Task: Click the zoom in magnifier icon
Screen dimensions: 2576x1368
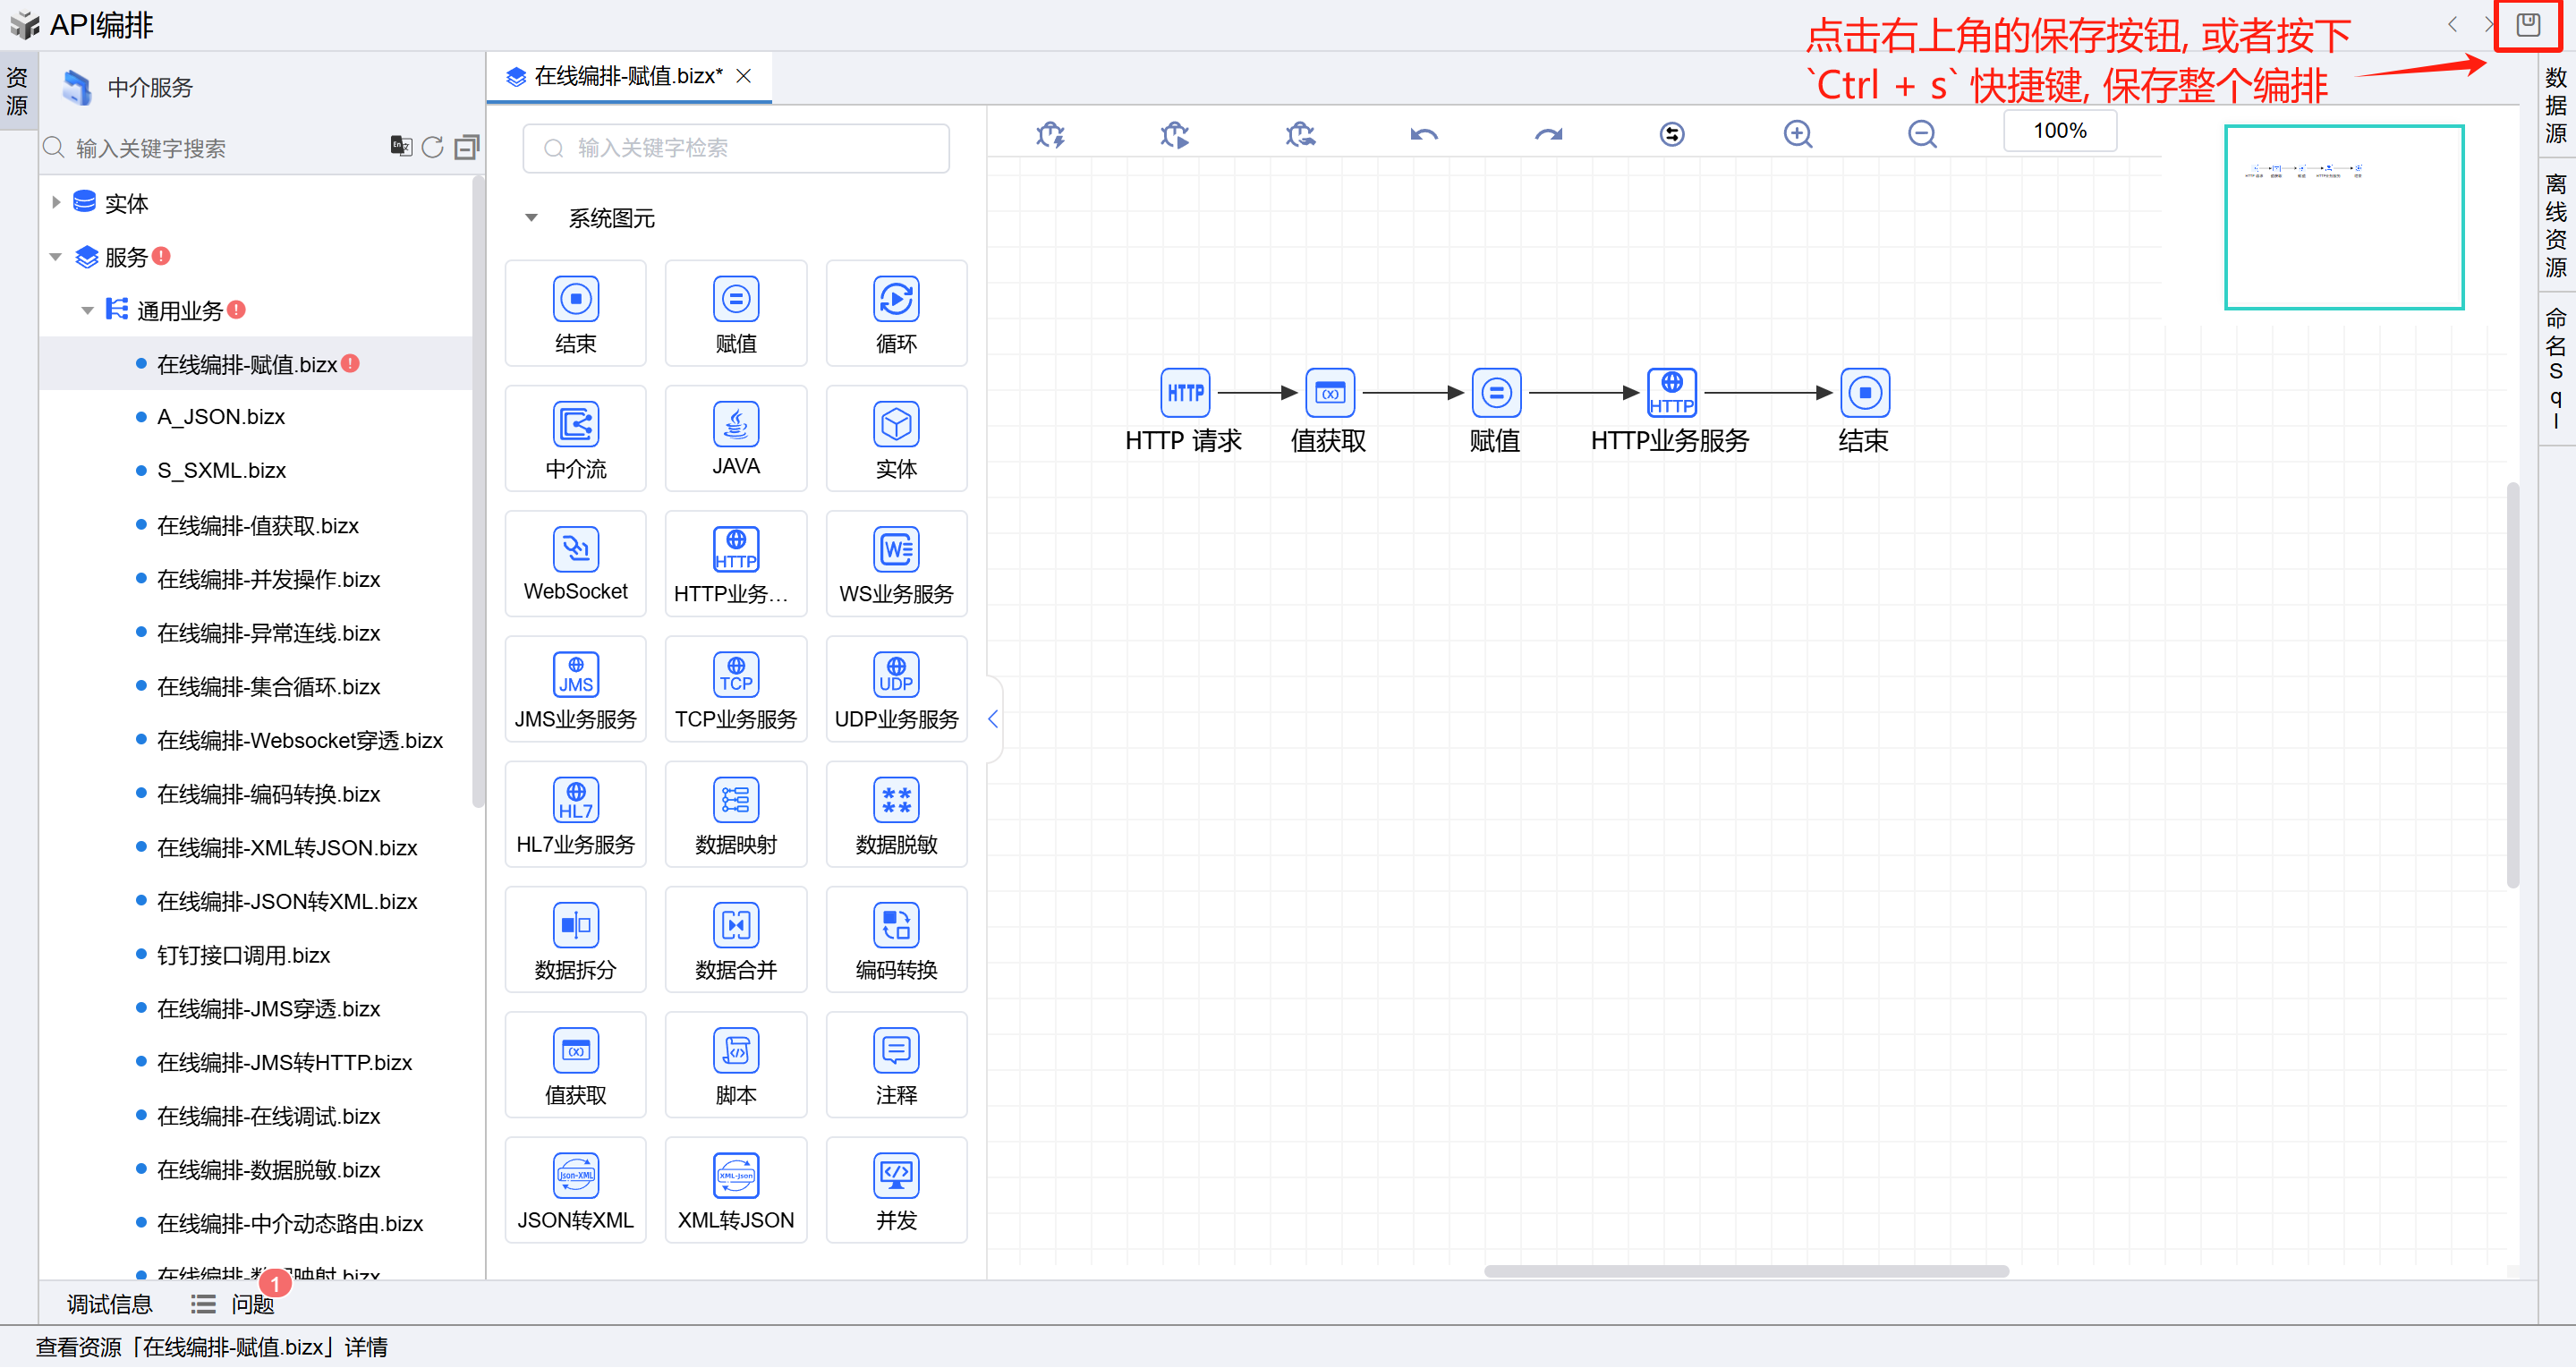Action: pyautogui.click(x=1797, y=134)
